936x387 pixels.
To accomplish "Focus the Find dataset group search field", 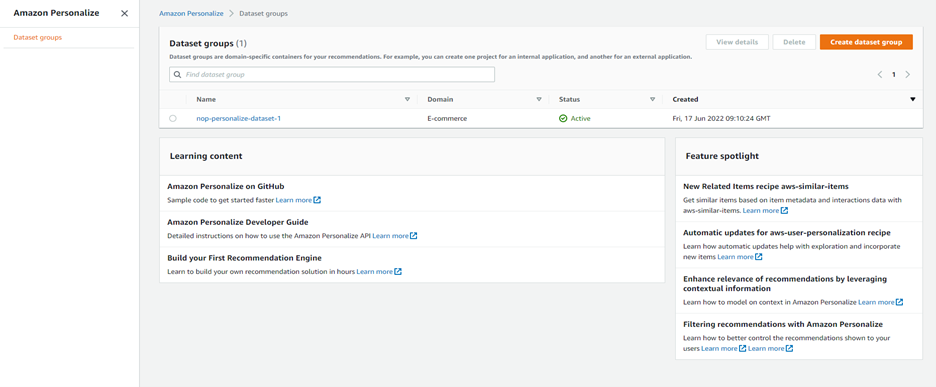I will [x=332, y=75].
